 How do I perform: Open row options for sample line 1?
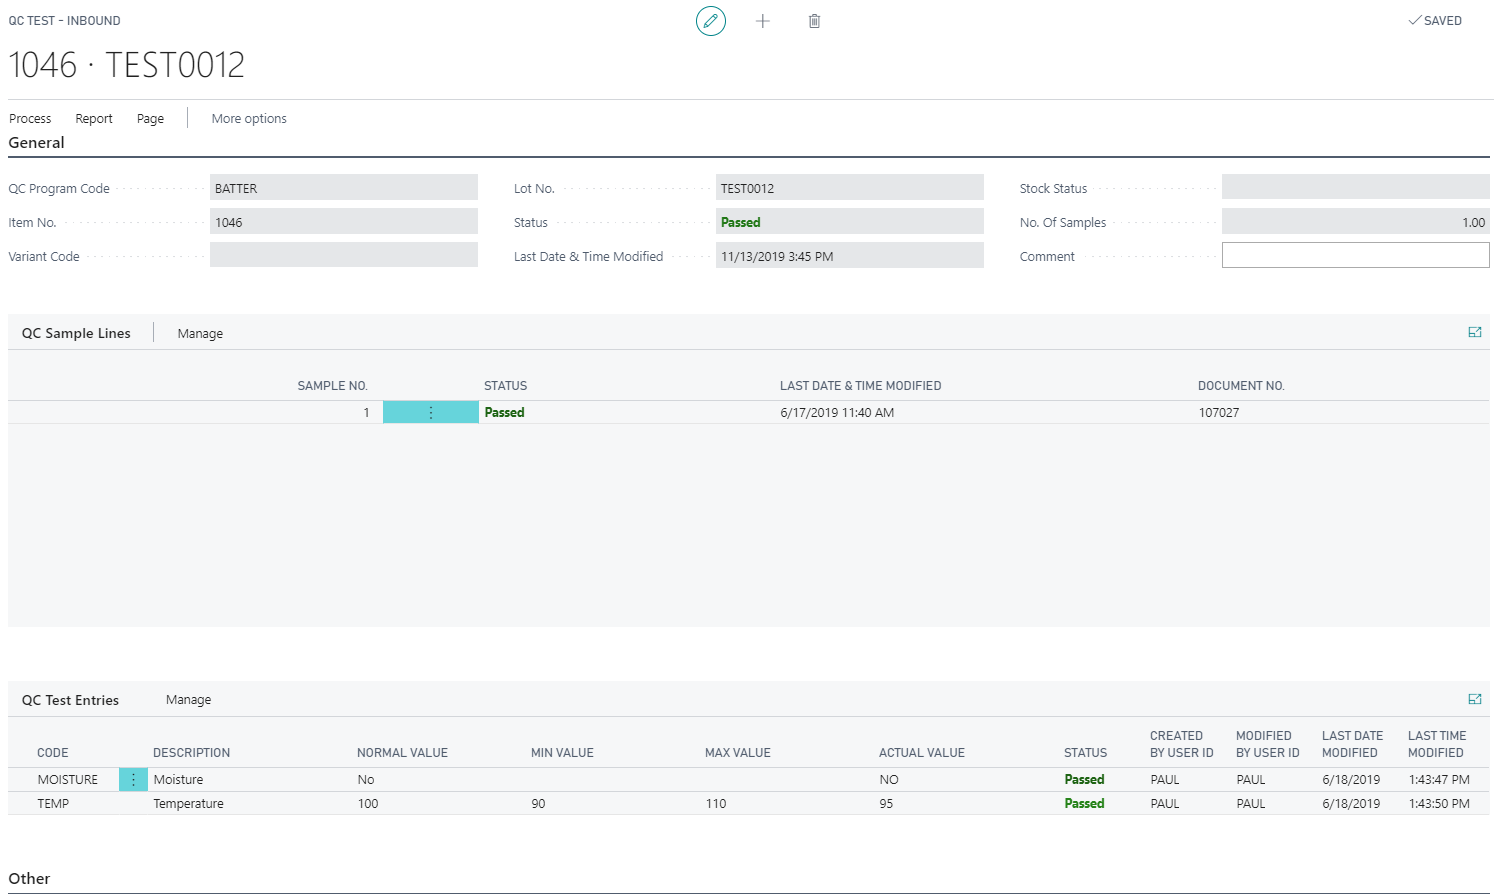(431, 413)
